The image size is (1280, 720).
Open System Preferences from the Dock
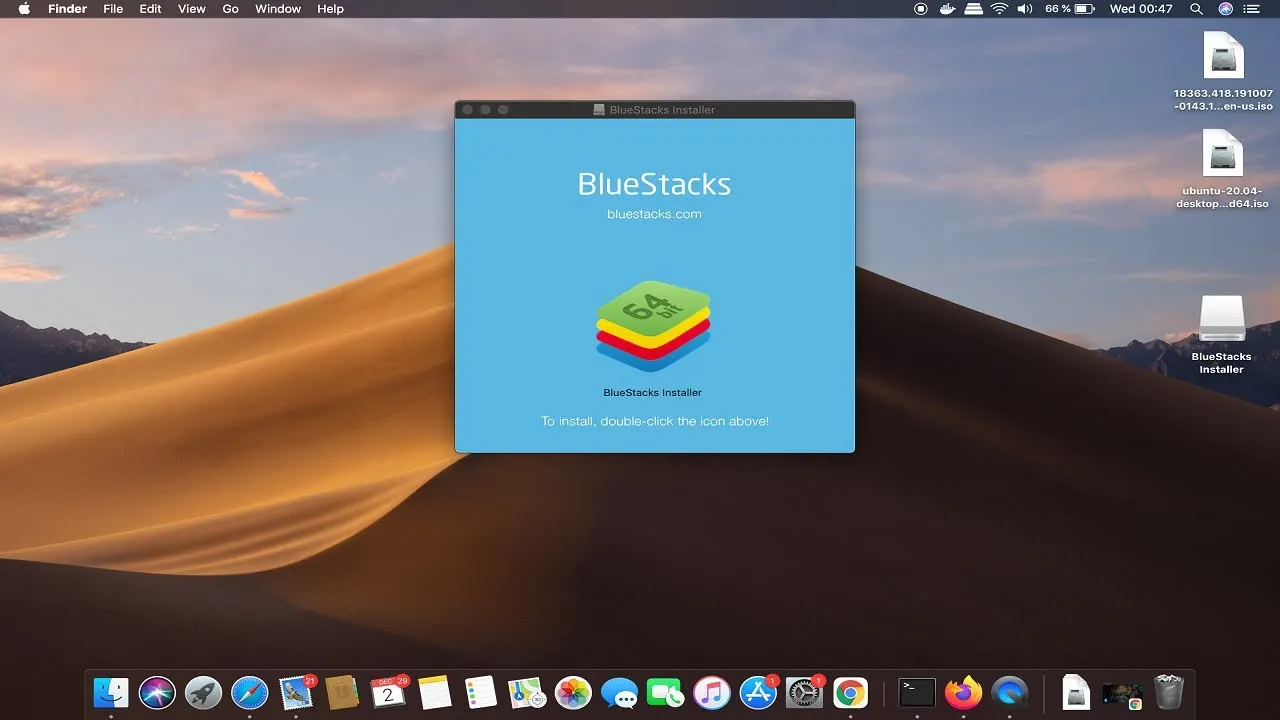coord(803,691)
